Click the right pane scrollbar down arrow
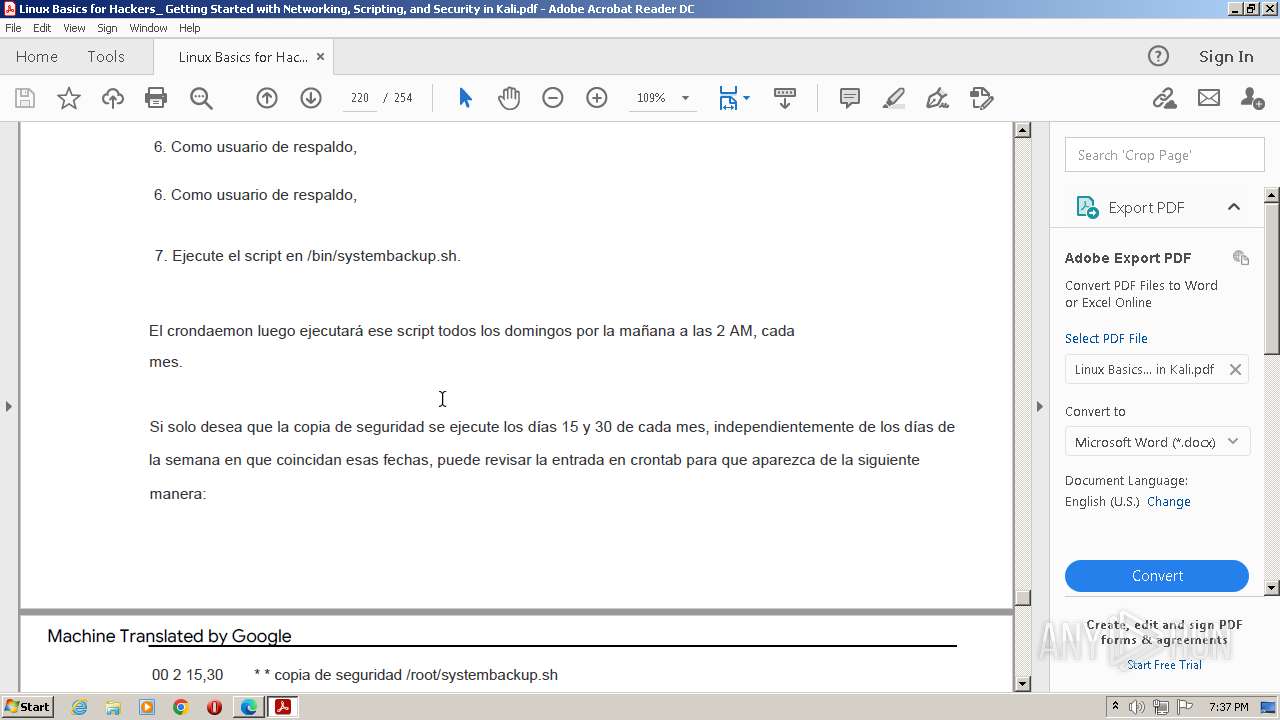This screenshot has width=1280, height=720. (x=1272, y=588)
